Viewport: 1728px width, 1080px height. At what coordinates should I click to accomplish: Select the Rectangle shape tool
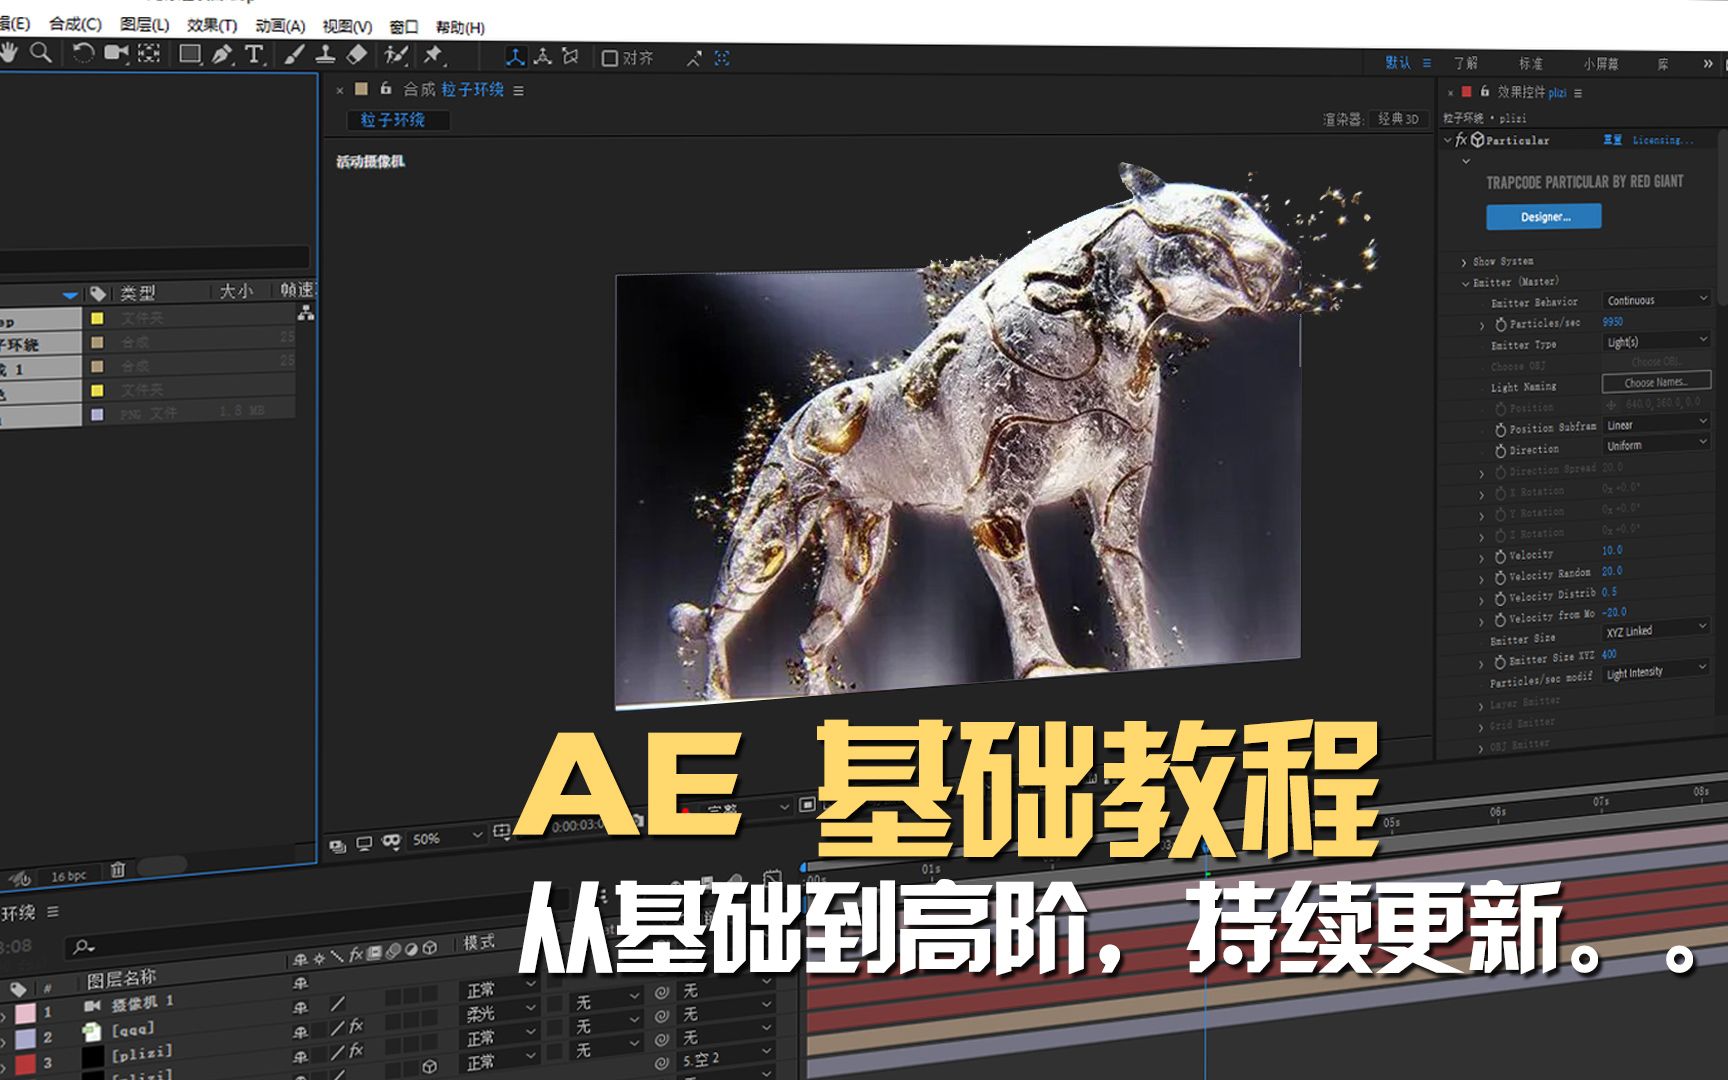coord(189,54)
